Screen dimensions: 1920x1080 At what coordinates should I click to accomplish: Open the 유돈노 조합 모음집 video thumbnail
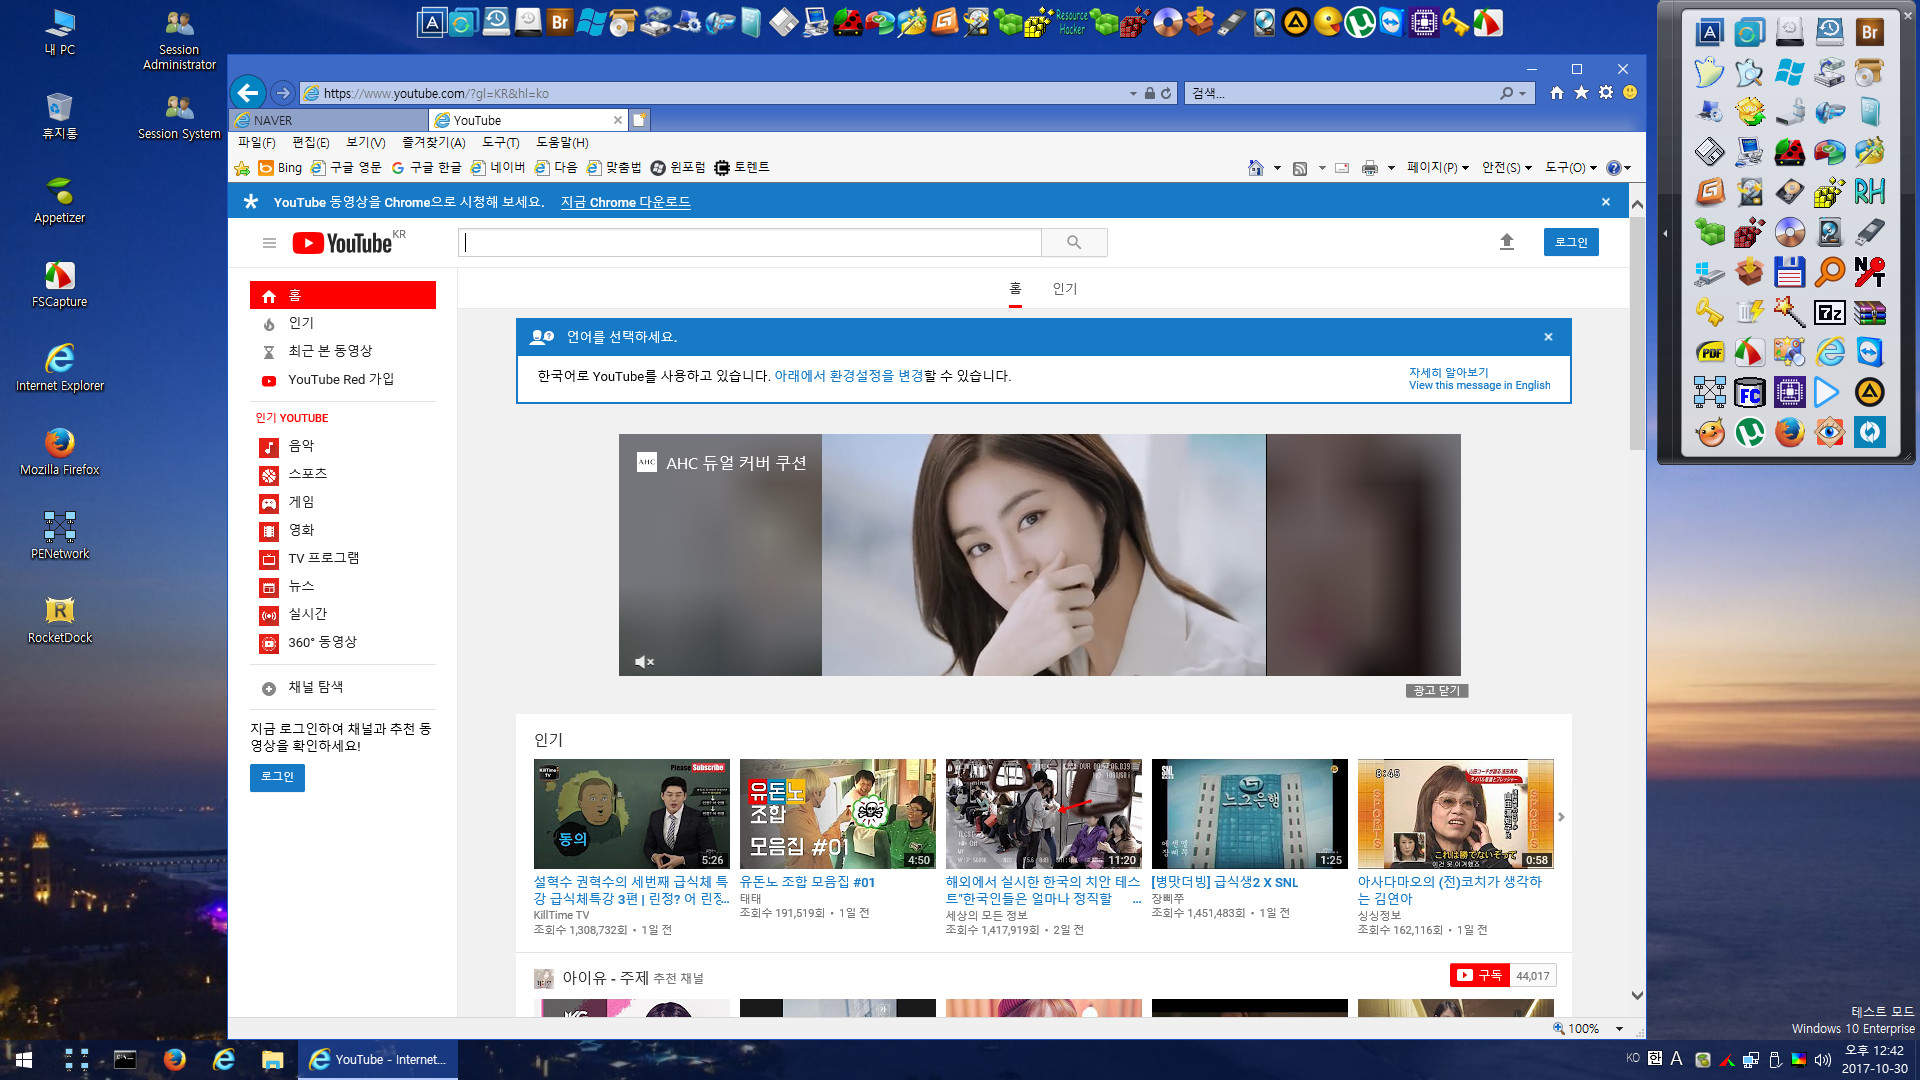(838, 814)
